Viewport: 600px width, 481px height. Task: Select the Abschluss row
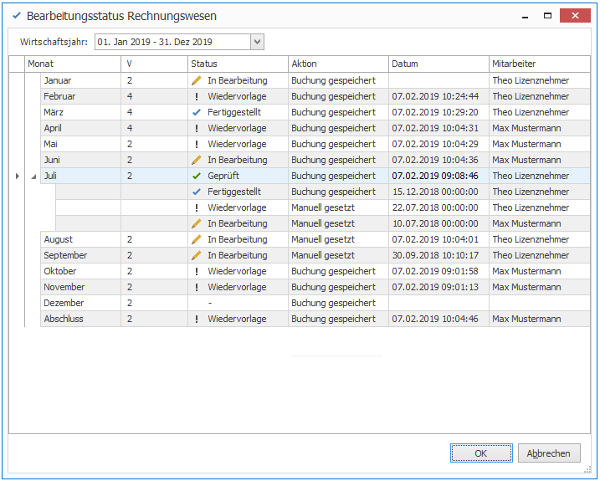tap(315, 319)
